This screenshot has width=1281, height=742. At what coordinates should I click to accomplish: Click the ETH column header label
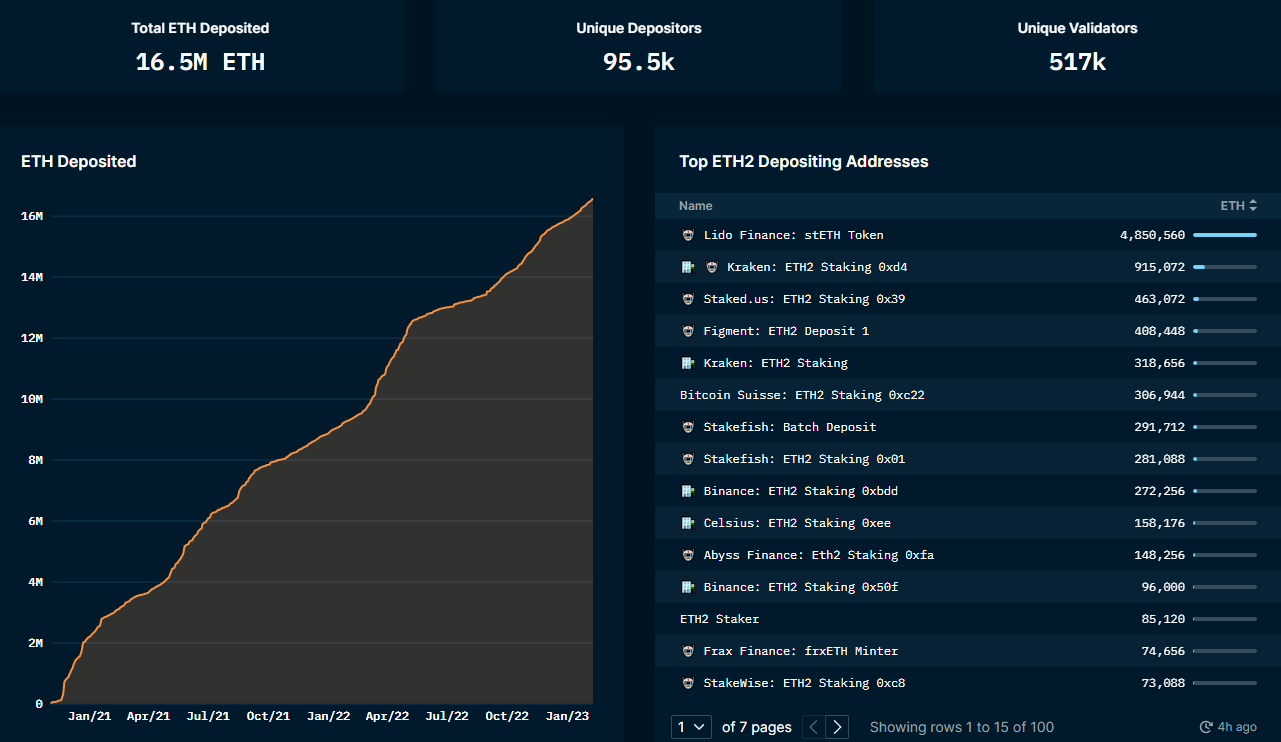(1232, 205)
